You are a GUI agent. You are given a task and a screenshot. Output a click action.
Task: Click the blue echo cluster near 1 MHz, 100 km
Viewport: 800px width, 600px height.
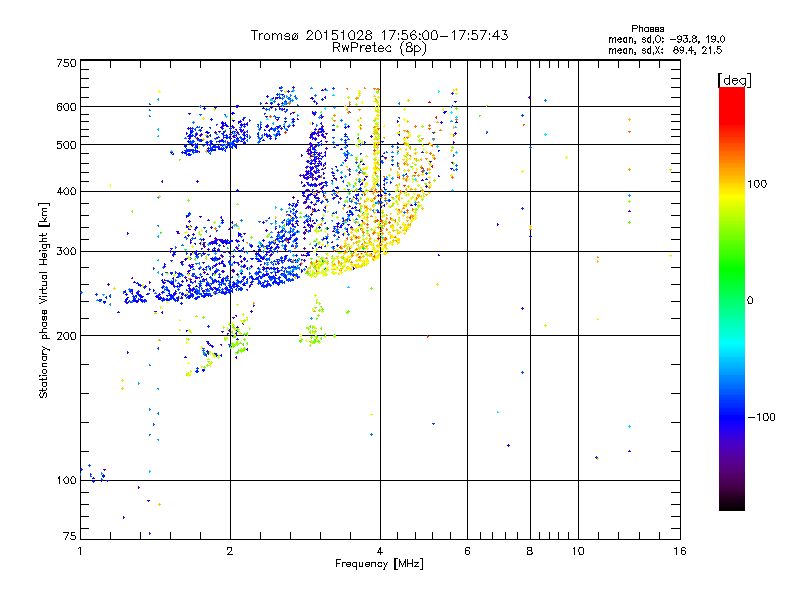pos(93,474)
